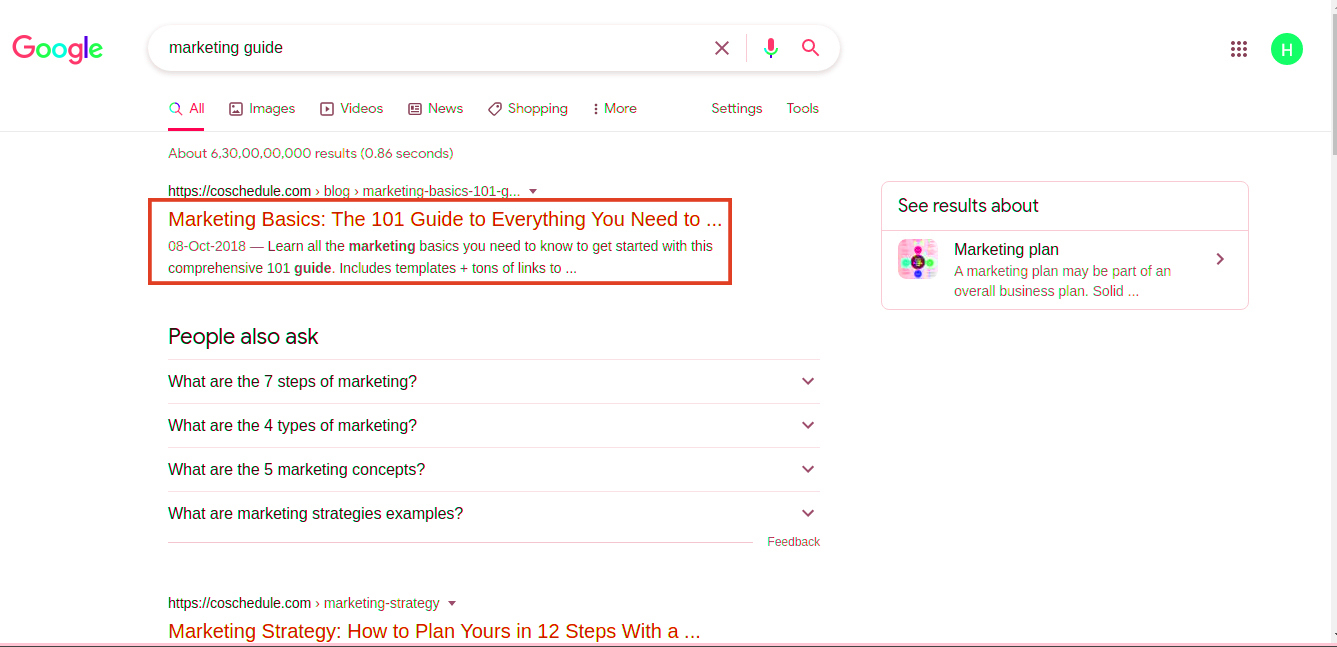
Task: Clear the search query using the X icon
Action: click(x=721, y=47)
